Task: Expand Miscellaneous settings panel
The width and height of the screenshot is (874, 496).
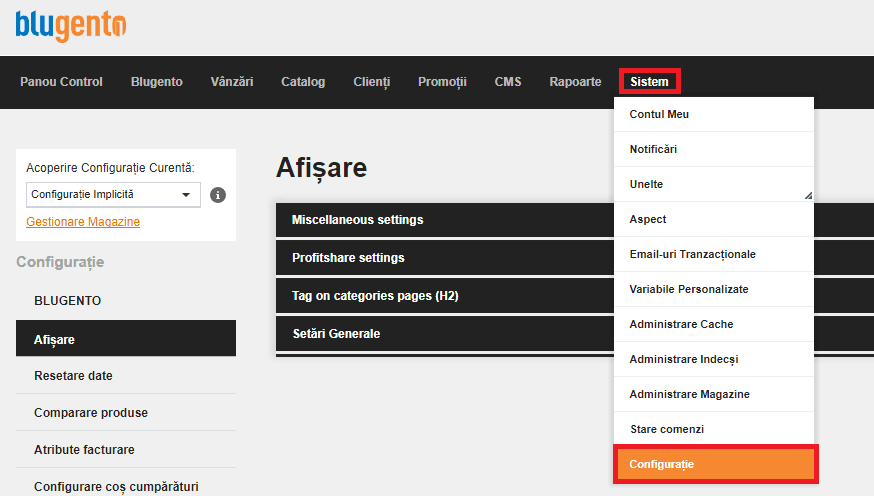Action: [445, 220]
